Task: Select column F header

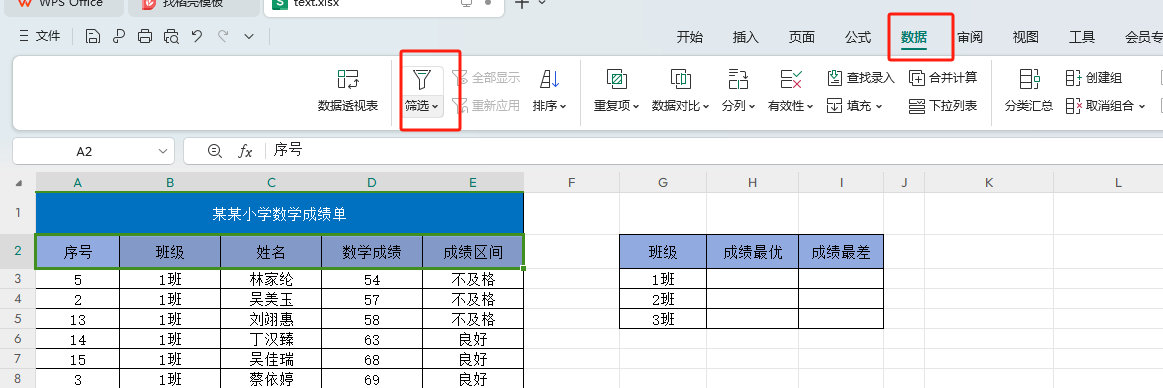Action: [571, 183]
